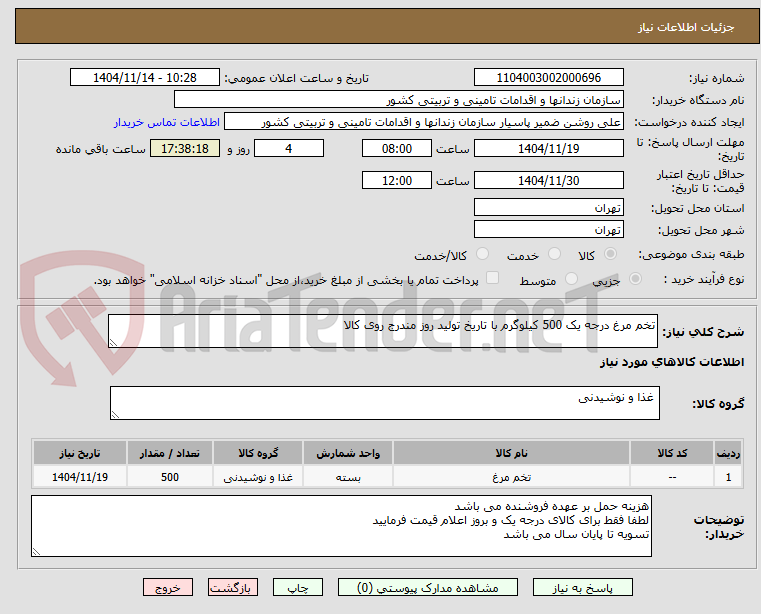Click the need number field 1104003002000696
Viewport: 761px width, 614px height.
click(x=548, y=78)
